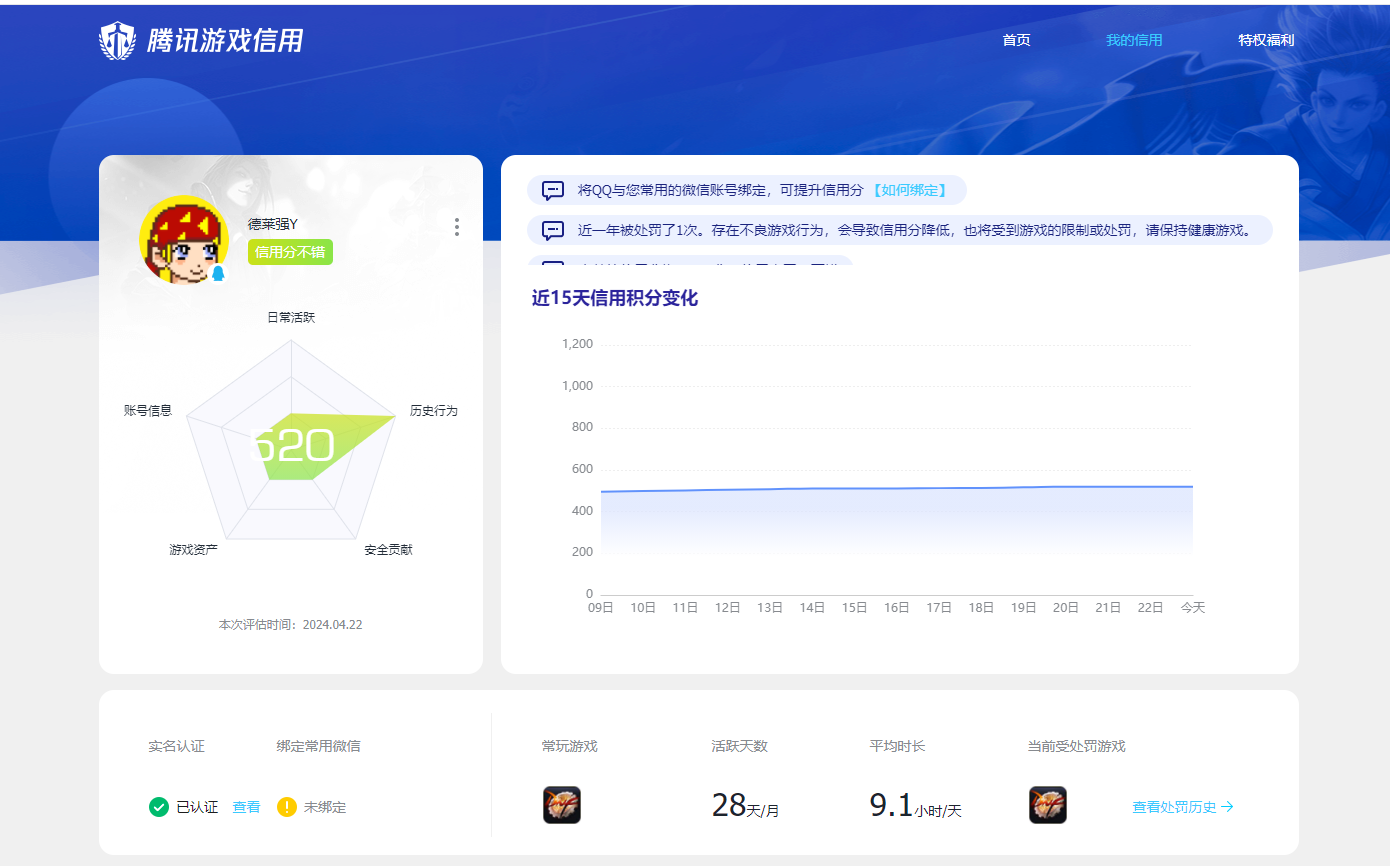The image size is (1390, 866).
Task: Click the 1,200 y-axis label
Action: (577, 344)
